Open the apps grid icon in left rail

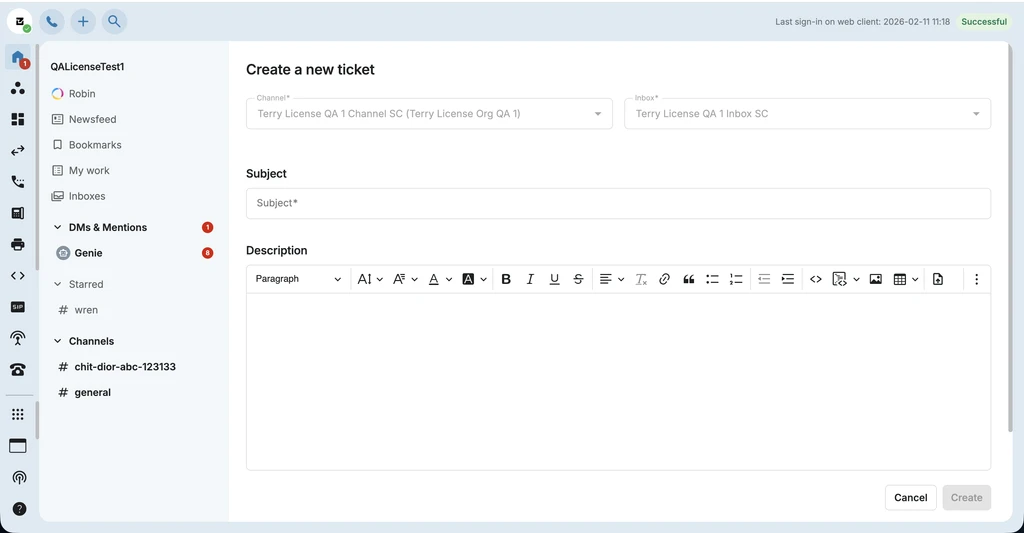click(18, 414)
